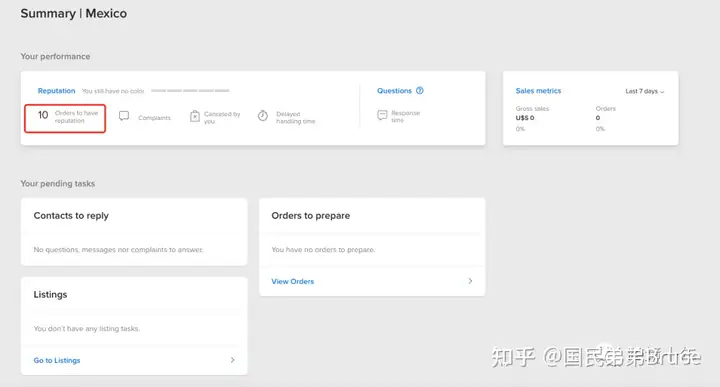Click the reputation color progress bar
Screen dimensions: 720x387
pos(190,91)
